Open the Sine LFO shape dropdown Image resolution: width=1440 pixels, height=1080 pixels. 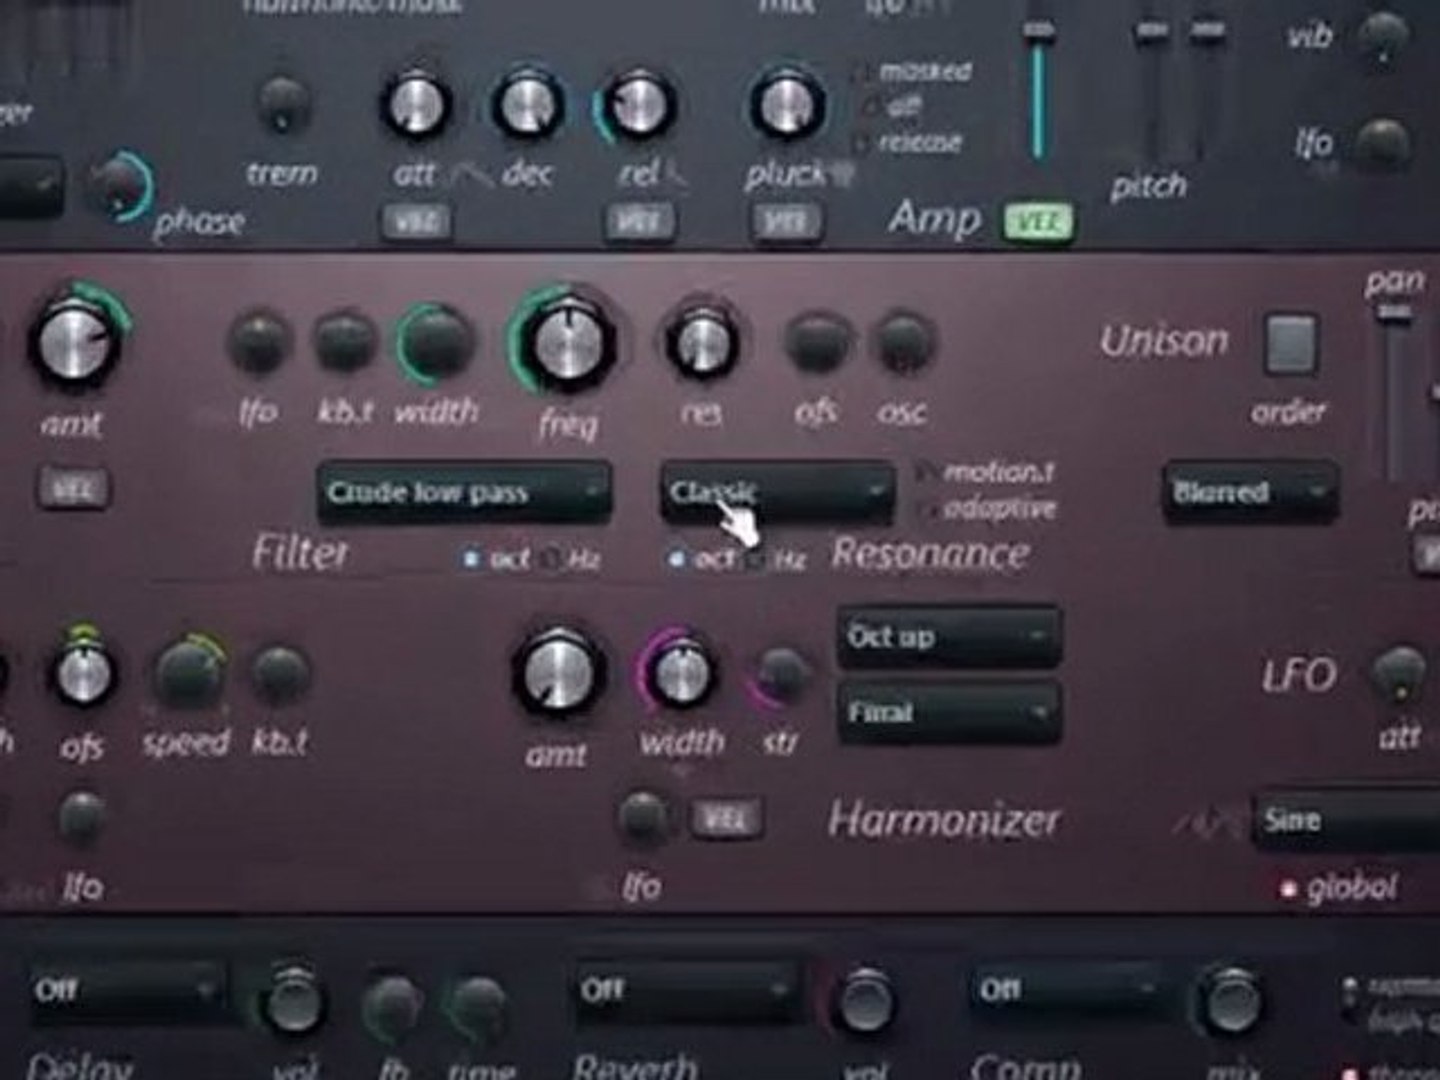click(1346, 821)
